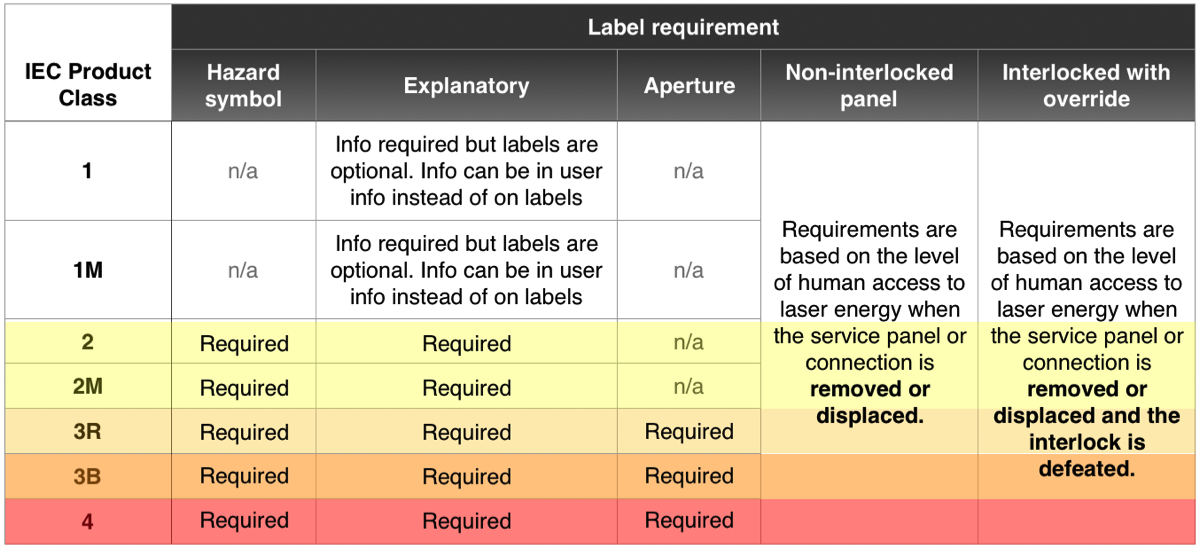The width and height of the screenshot is (1200, 548).
Task: Click the Aperture "n/a" cell for Class 2
Action: [x=689, y=342]
